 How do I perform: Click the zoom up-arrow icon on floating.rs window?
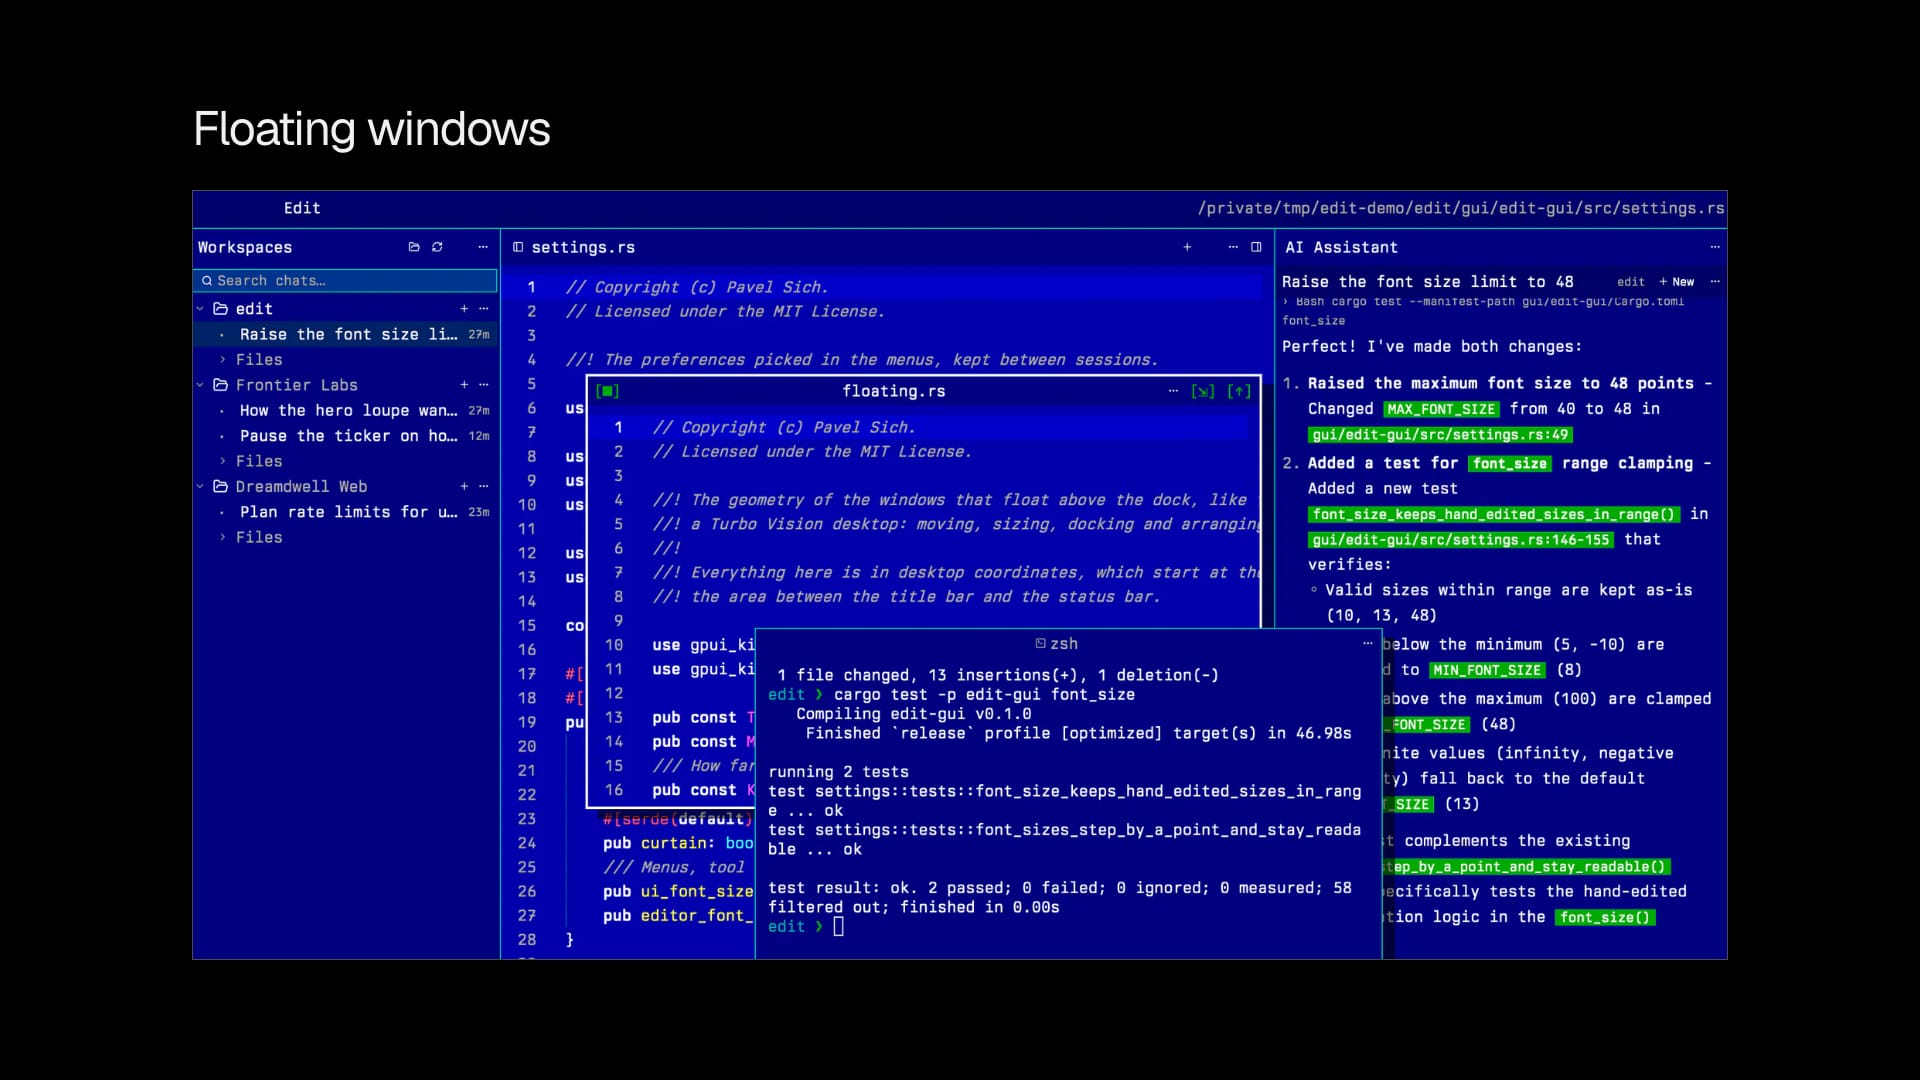pyautogui.click(x=1239, y=391)
